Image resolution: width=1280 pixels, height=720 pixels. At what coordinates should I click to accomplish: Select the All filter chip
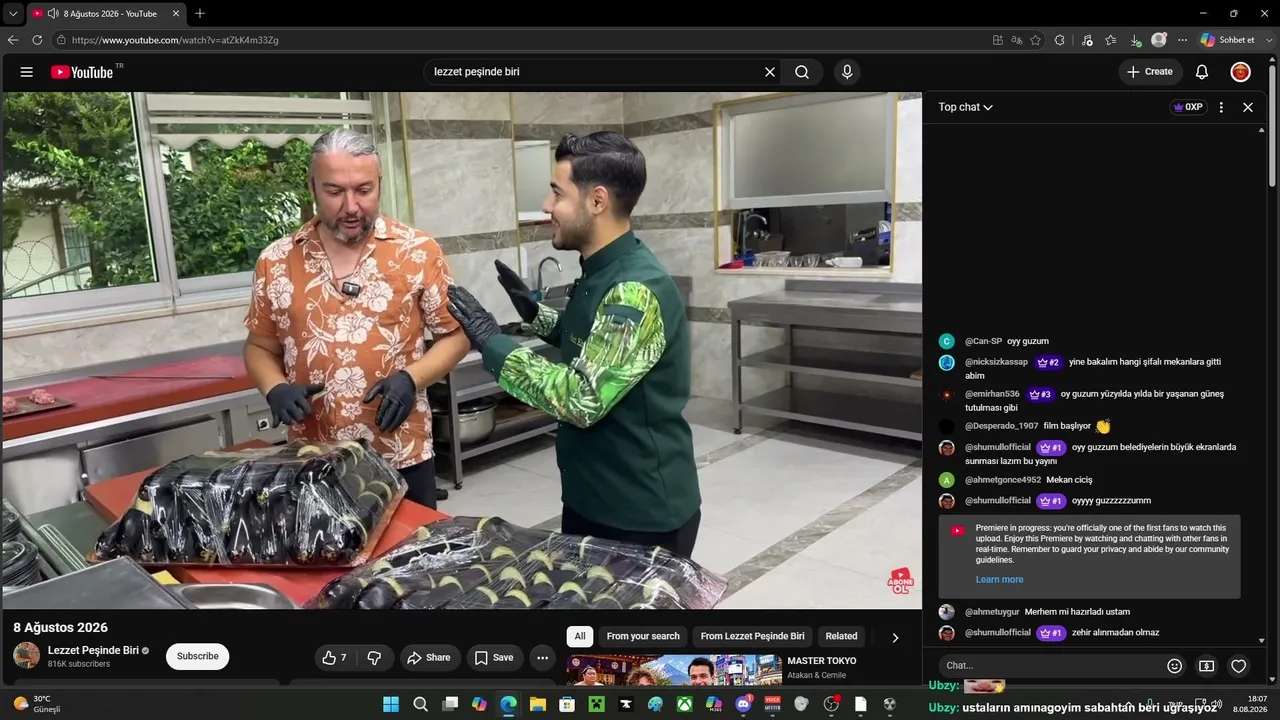(580, 636)
